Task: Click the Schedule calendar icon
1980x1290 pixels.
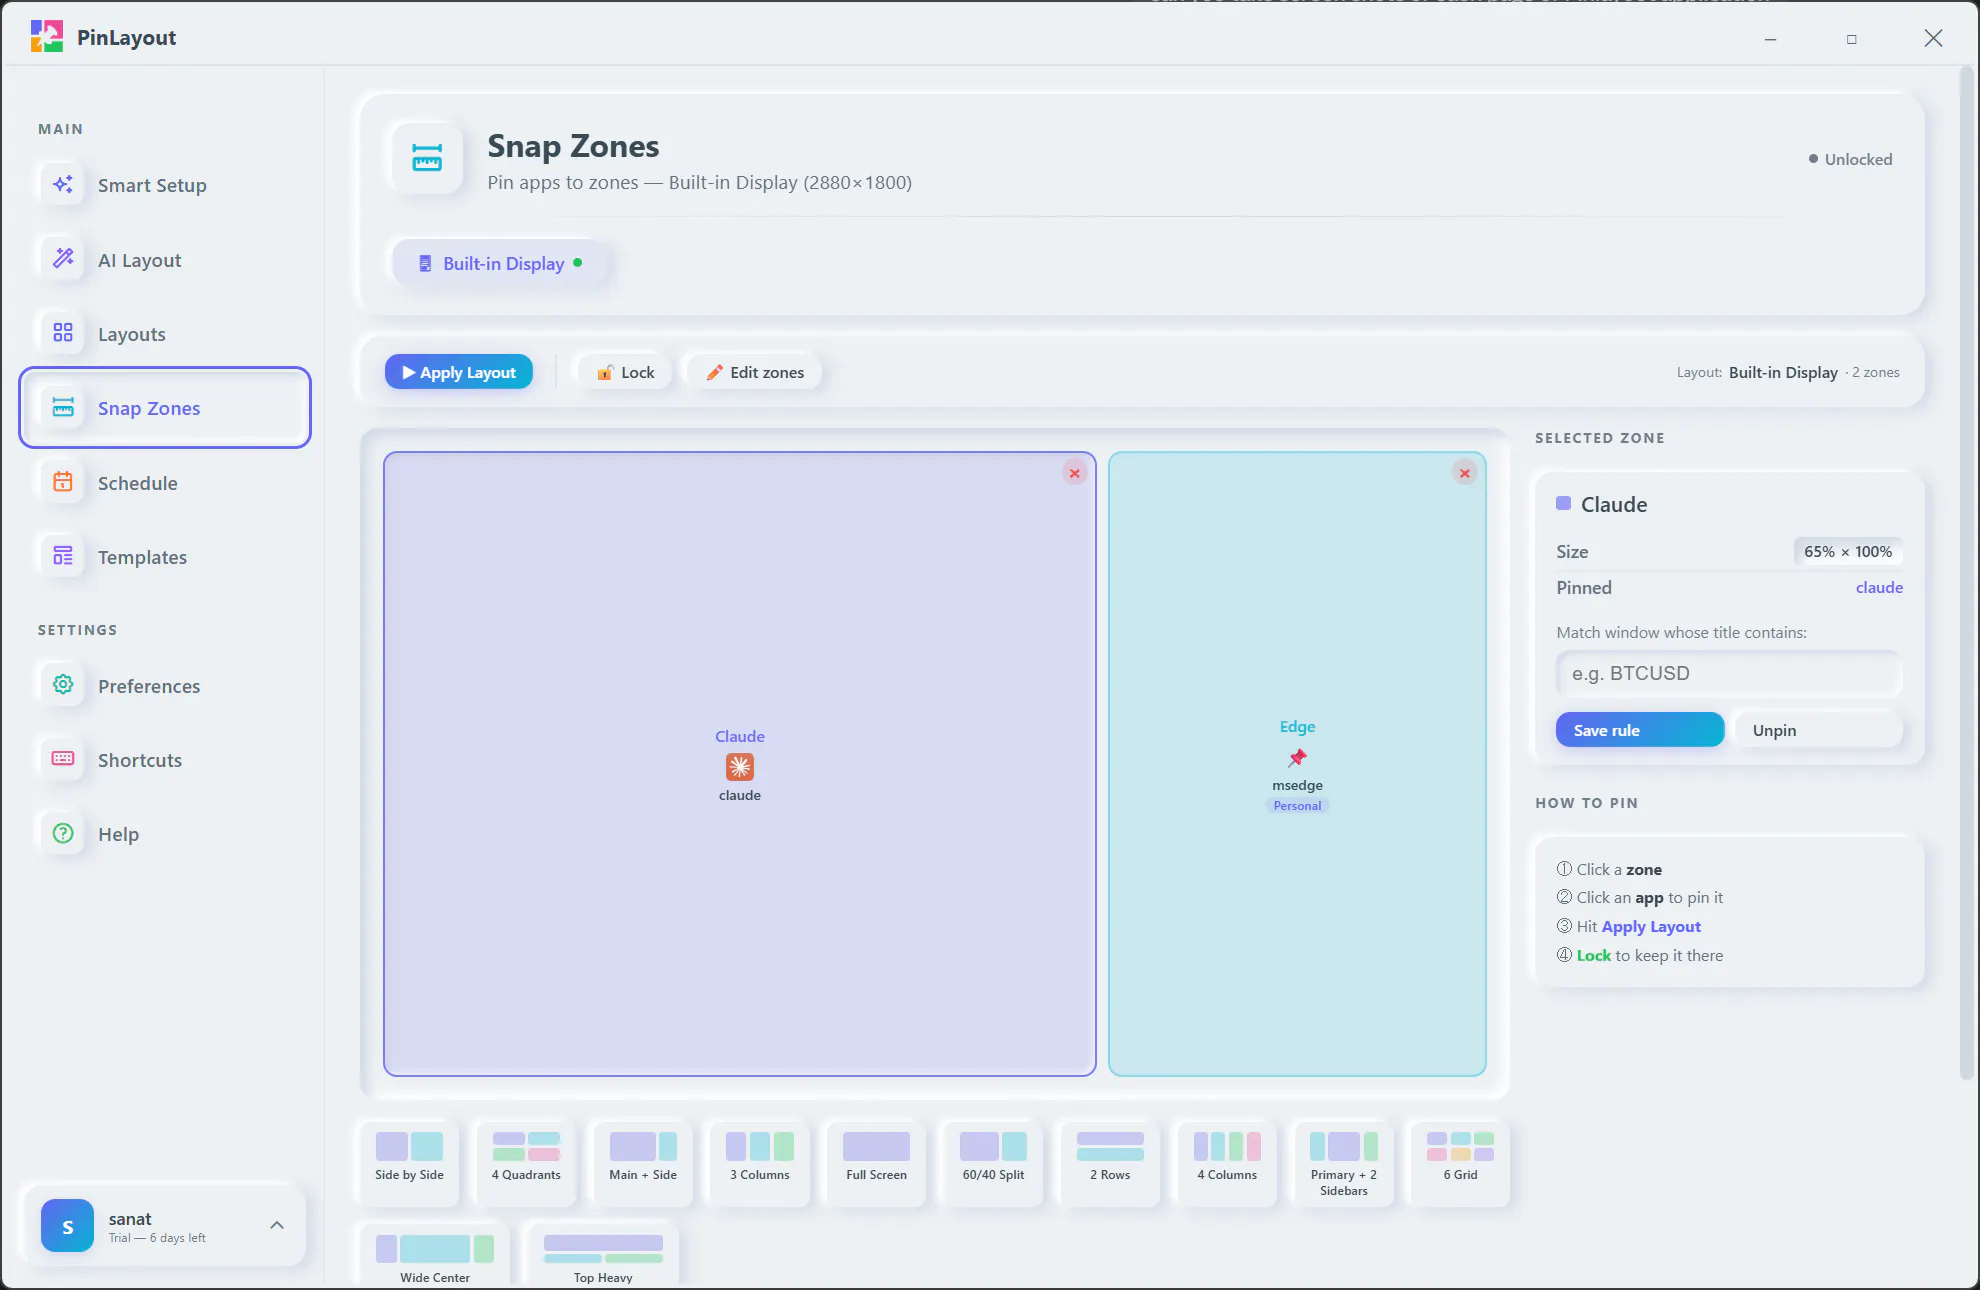Action: click(x=63, y=482)
